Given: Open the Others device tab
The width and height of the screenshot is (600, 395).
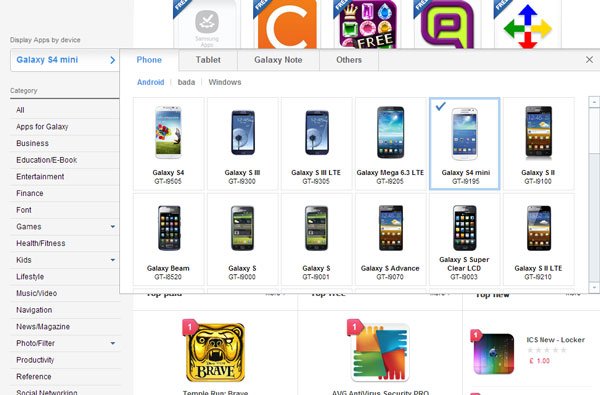Looking at the screenshot, I should click(349, 60).
